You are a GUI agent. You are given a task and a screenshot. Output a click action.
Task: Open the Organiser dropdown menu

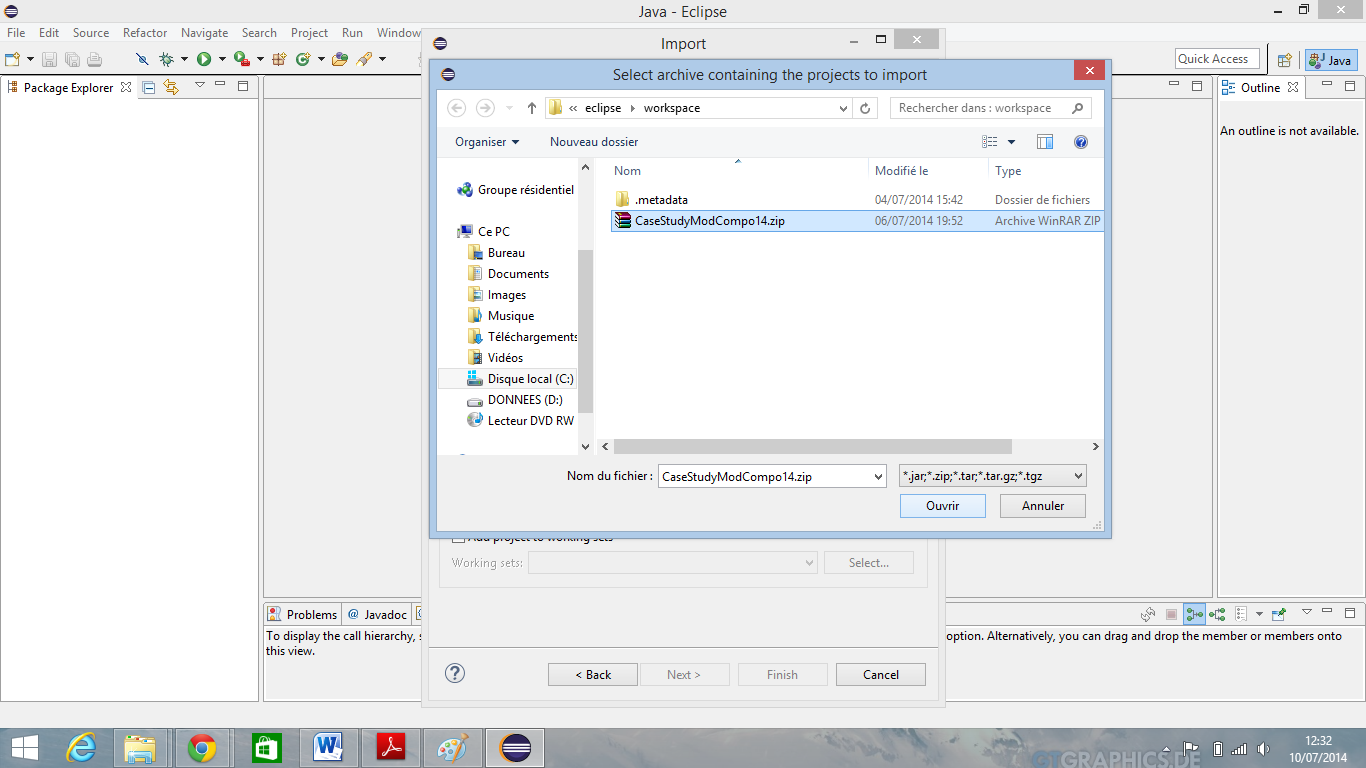coord(487,142)
